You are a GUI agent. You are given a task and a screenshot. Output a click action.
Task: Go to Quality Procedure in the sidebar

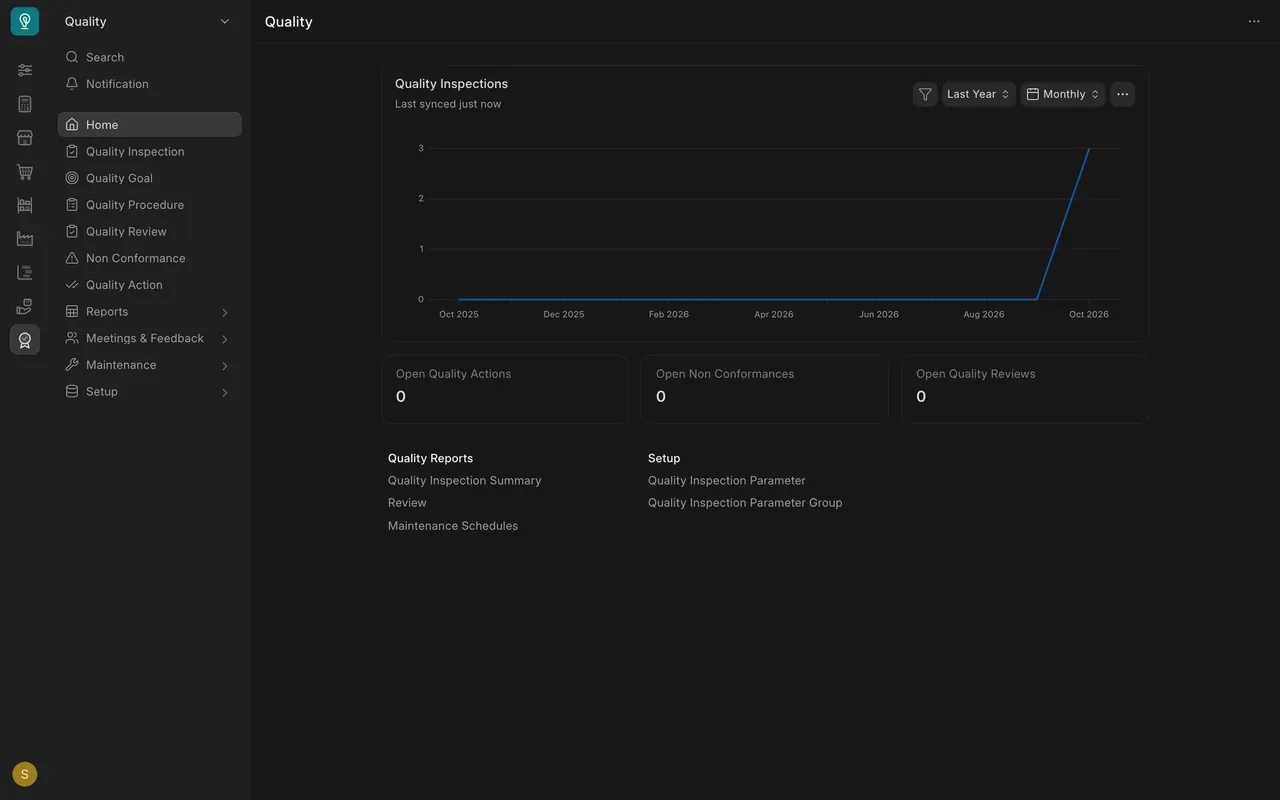pos(150,204)
